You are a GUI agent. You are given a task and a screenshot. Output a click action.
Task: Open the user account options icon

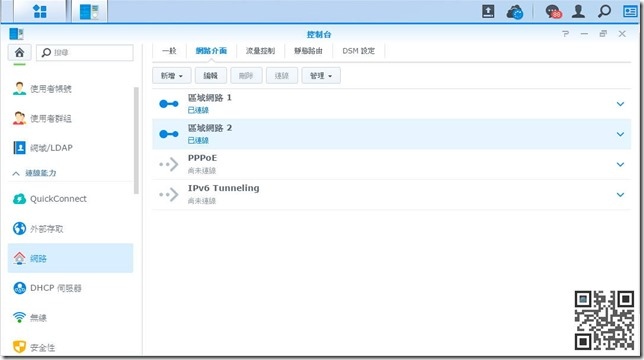click(578, 11)
